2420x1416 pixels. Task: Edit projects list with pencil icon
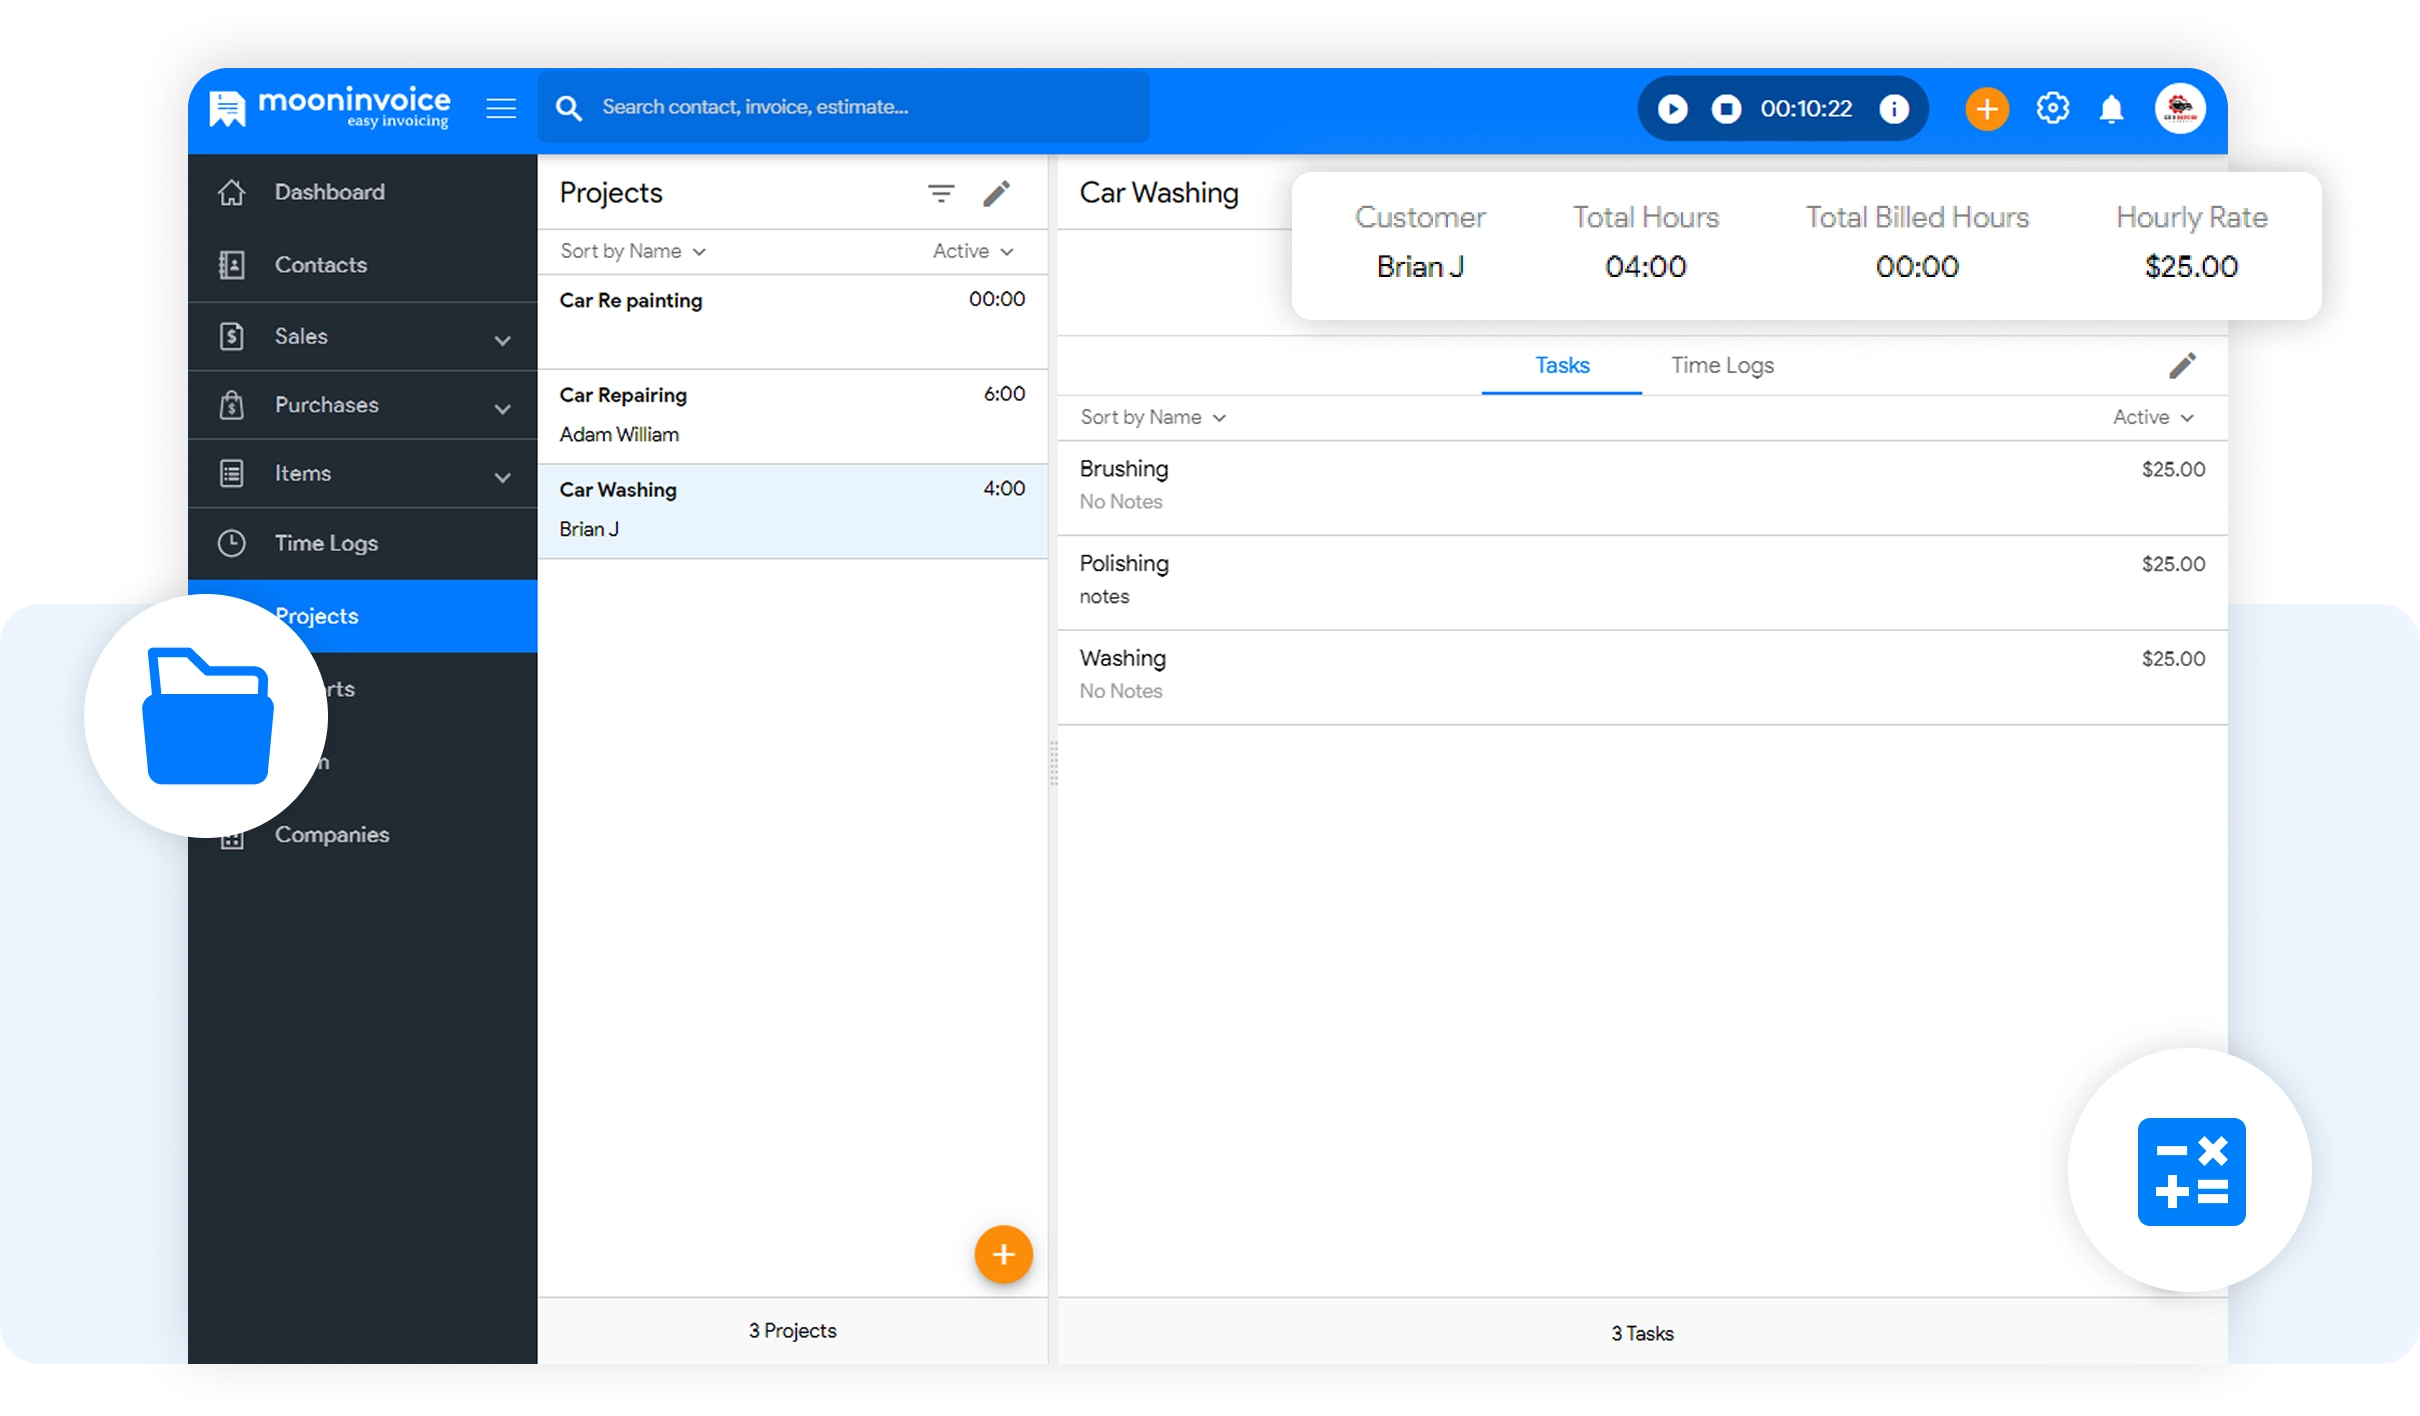pos(996,193)
